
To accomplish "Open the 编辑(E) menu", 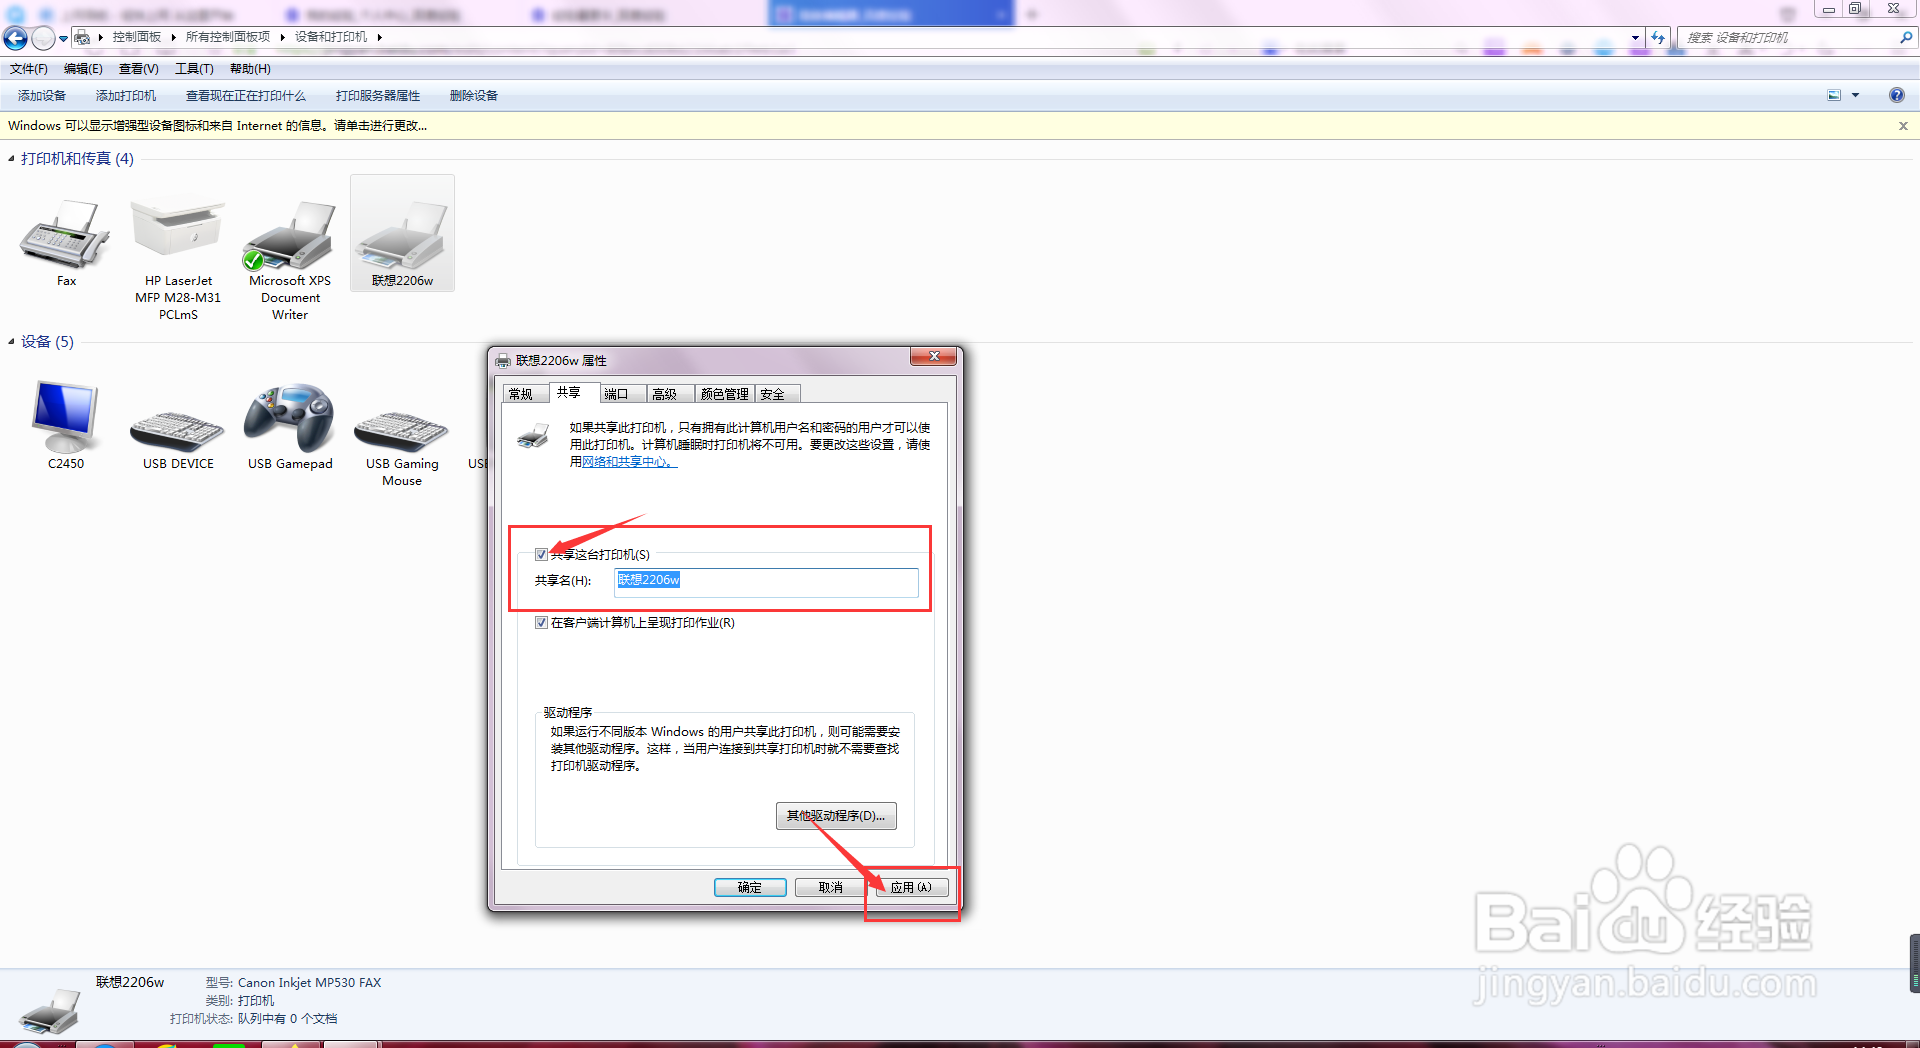I will tap(83, 69).
